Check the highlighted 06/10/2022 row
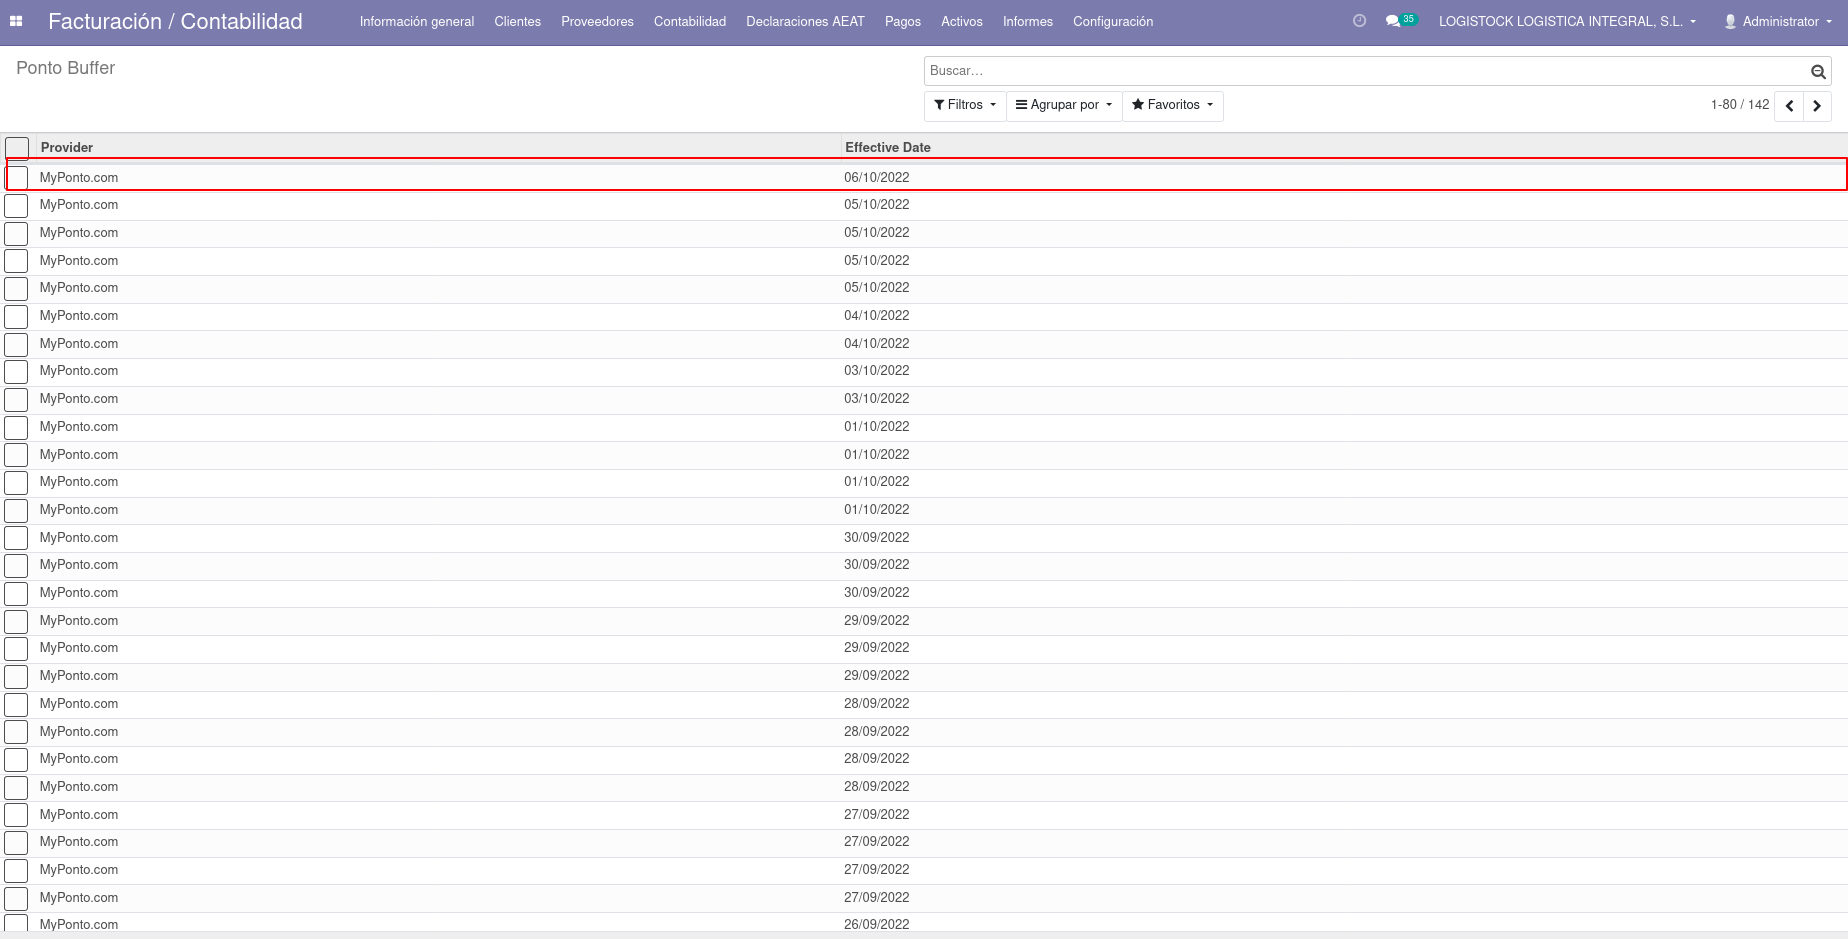1848x939 pixels. [x=16, y=177]
